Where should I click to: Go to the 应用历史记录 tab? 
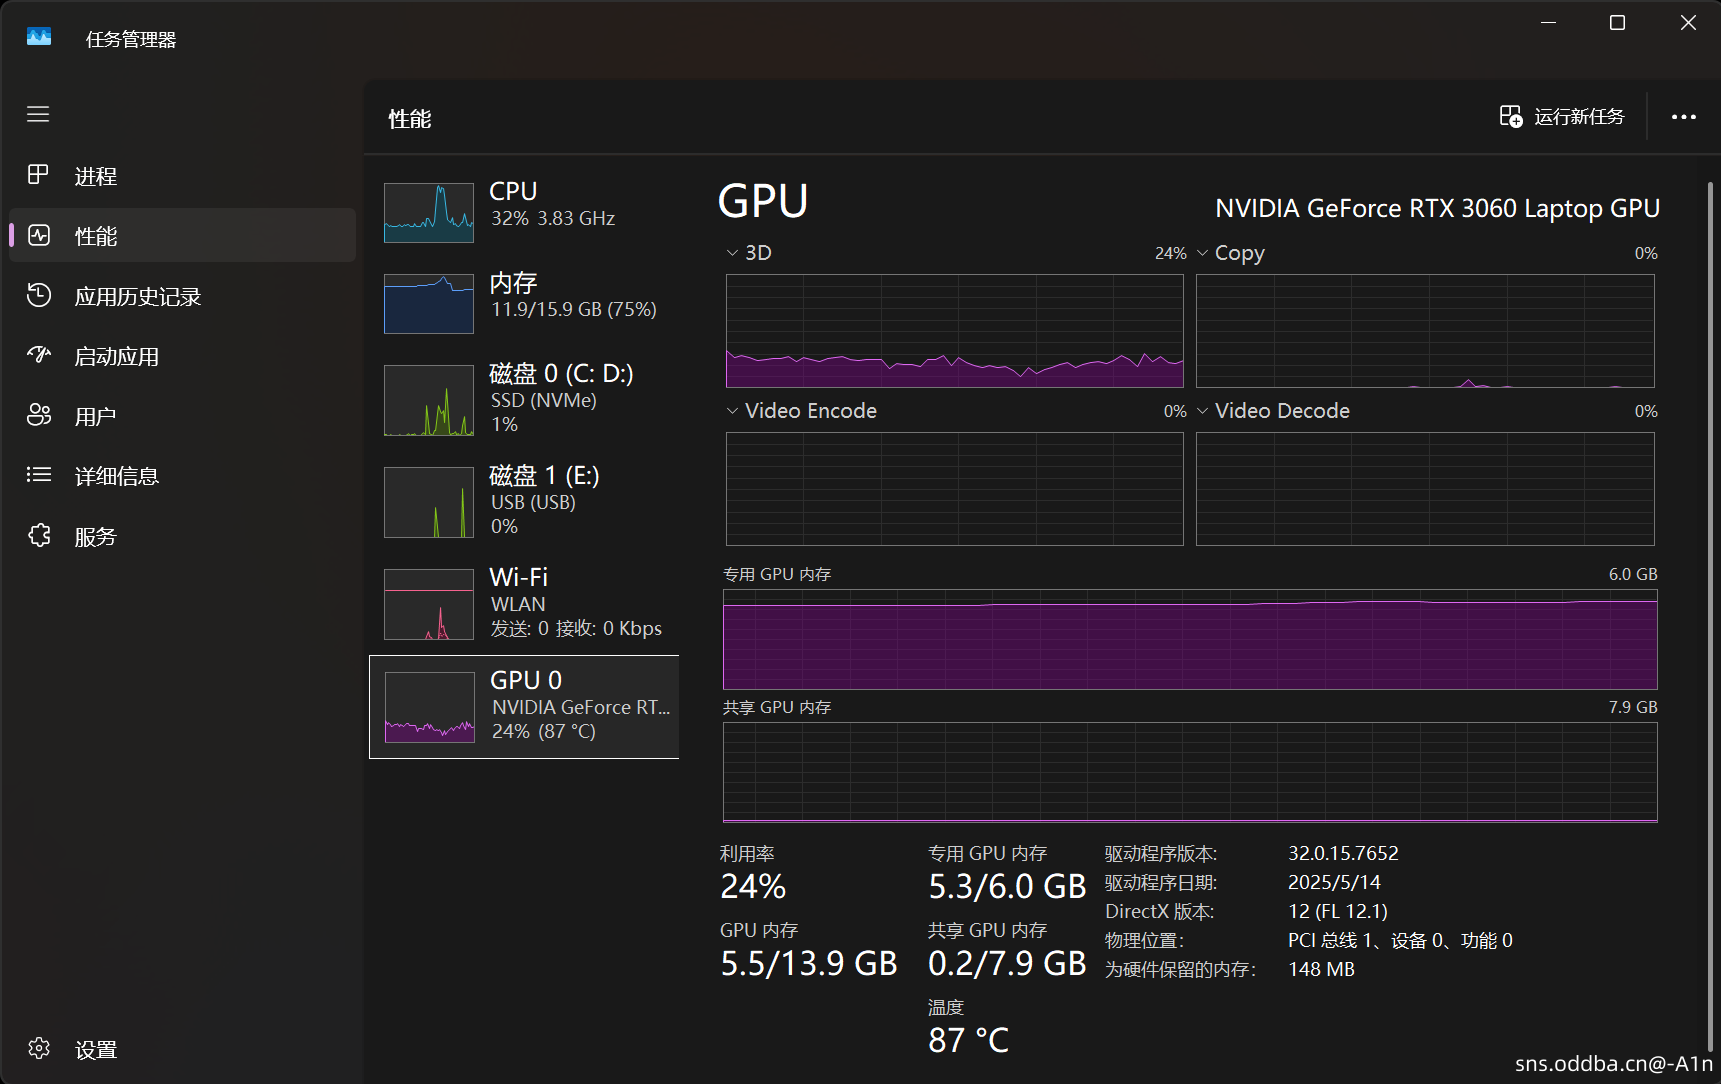tap(182, 296)
